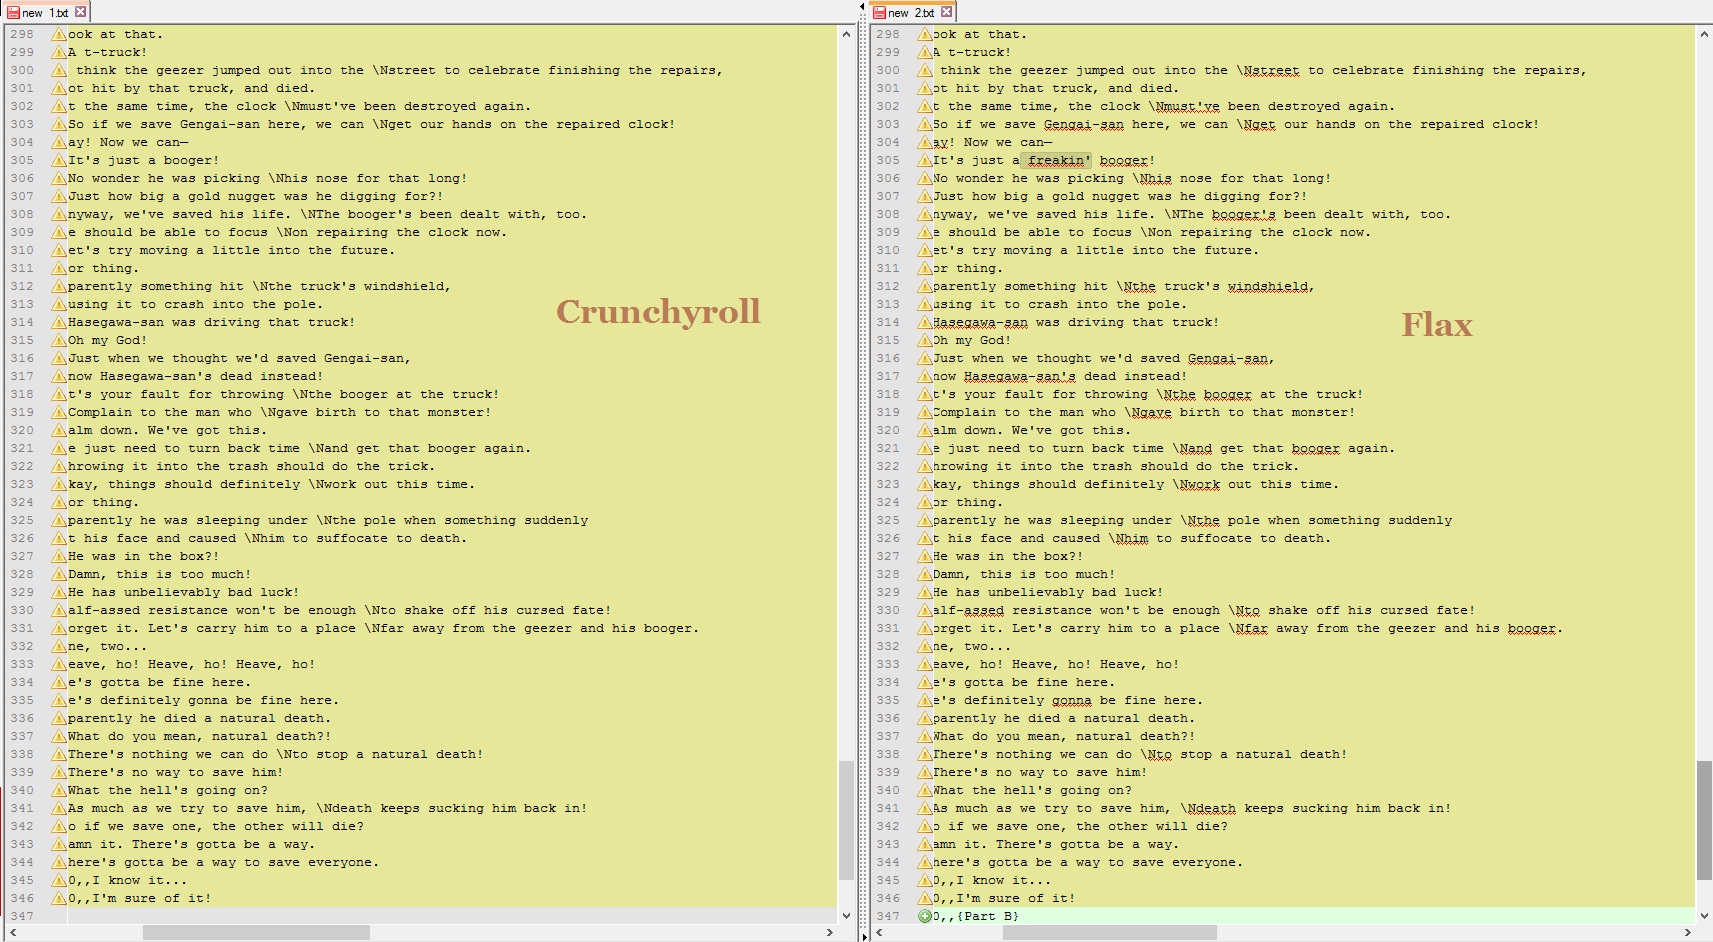This screenshot has height=942, width=1713.
Task: Click warning marker on line 310 in new 2.txt
Action: [924, 250]
